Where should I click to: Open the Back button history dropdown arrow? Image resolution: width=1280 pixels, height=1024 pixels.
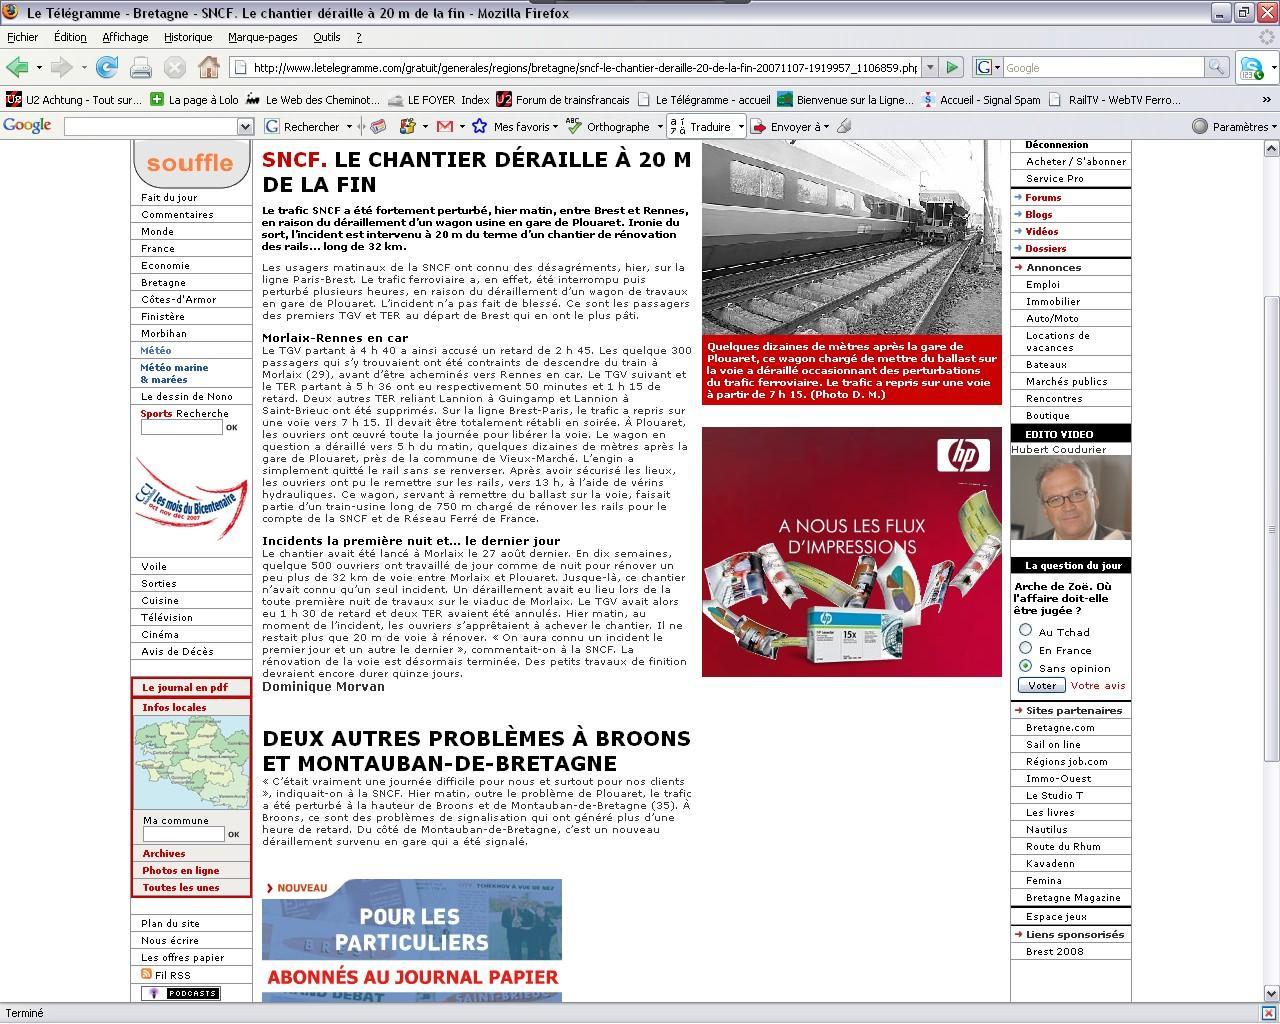pyautogui.click(x=39, y=68)
